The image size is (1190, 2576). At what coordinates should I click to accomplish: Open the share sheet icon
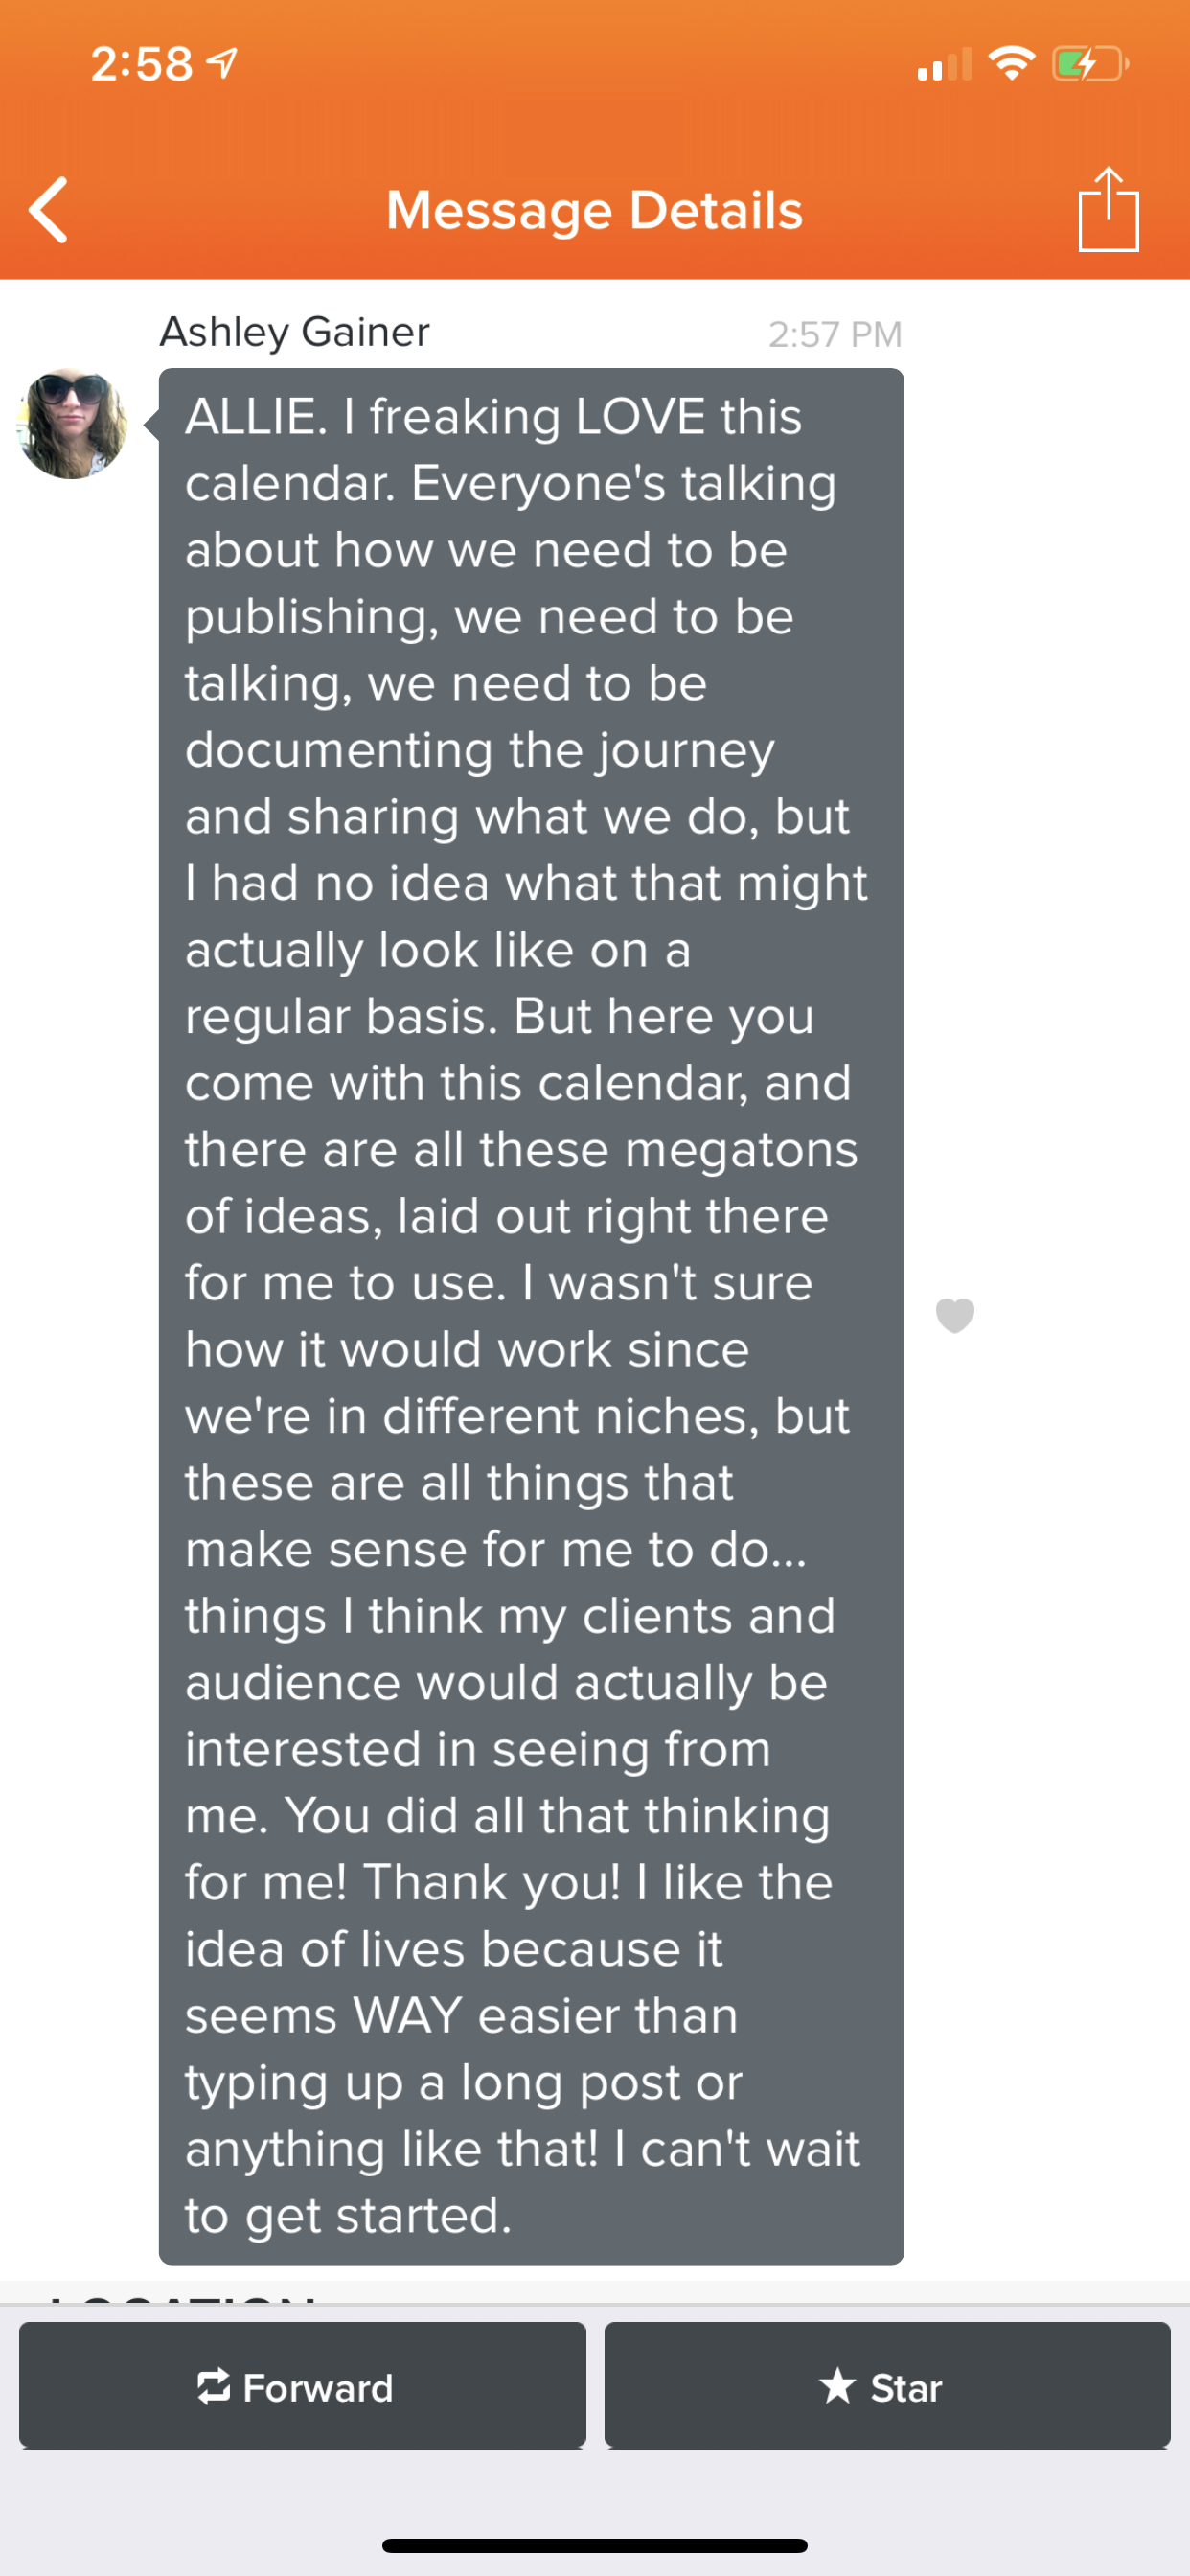(x=1108, y=209)
